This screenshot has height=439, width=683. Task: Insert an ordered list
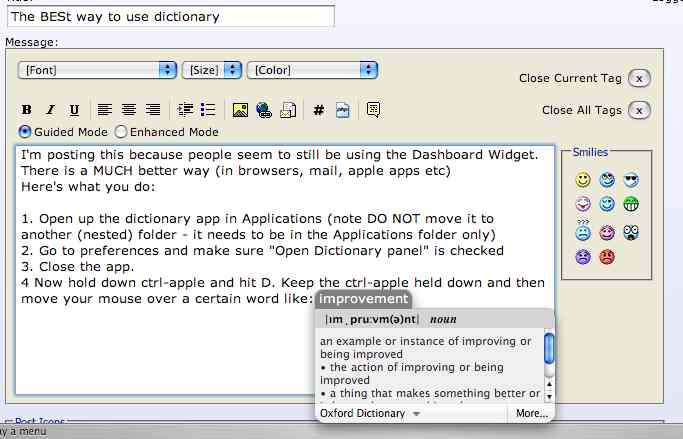click(186, 110)
